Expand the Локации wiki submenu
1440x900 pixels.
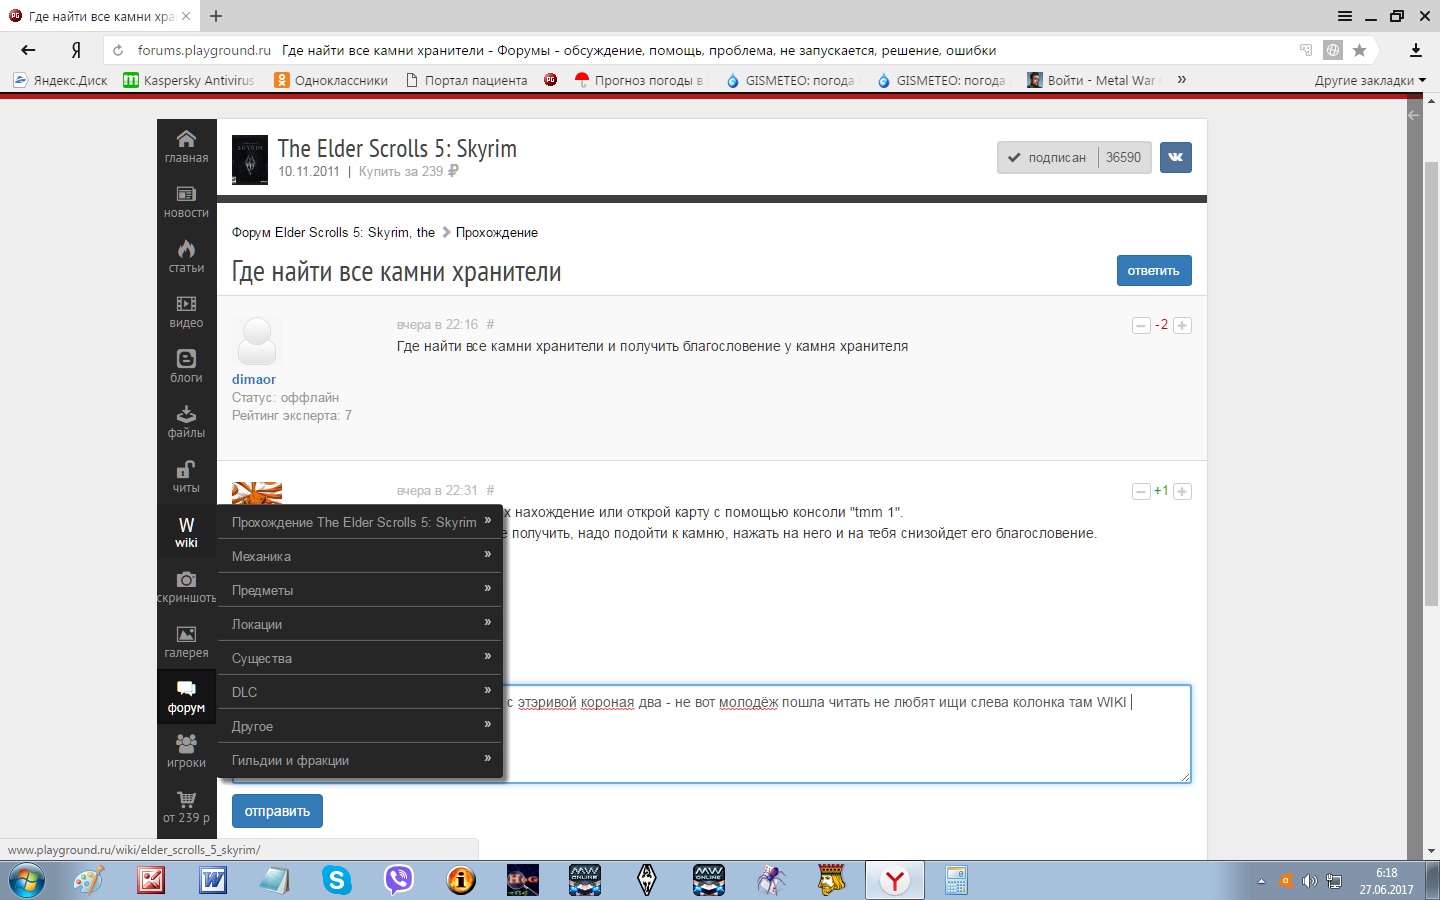tap(360, 624)
